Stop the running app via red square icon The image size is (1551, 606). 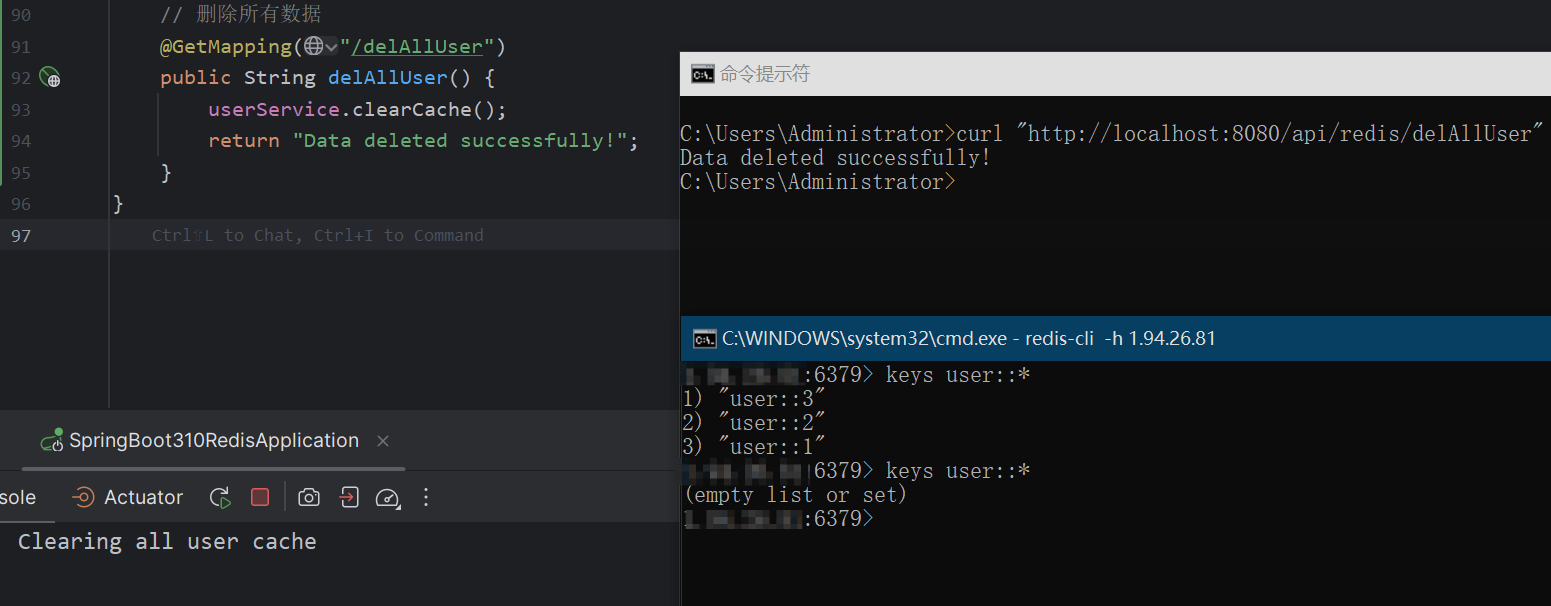pos(260,497)
